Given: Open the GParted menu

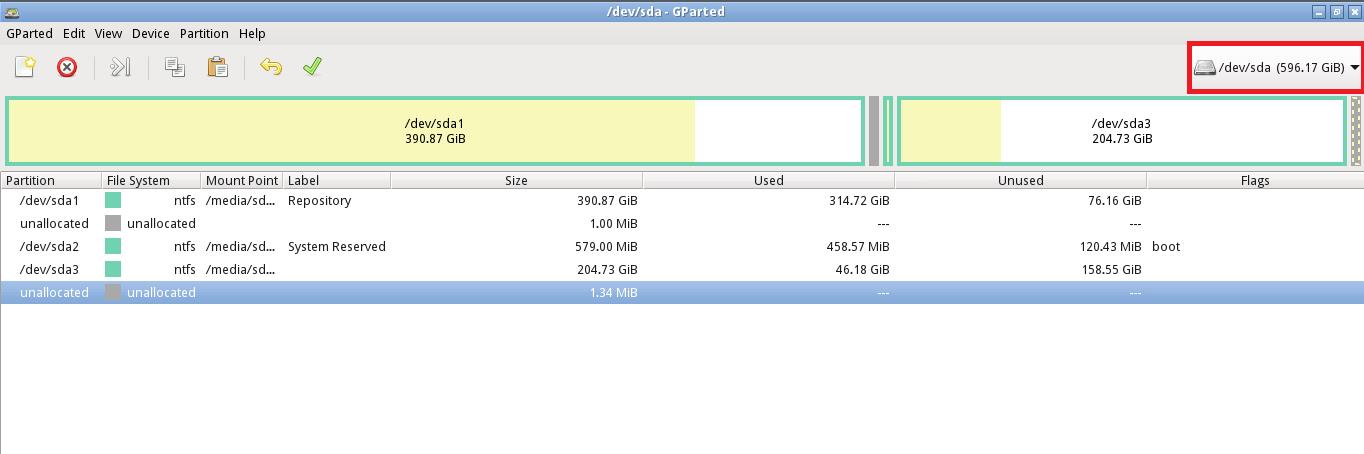Looking at the screenshot, I should coord(29,33).
